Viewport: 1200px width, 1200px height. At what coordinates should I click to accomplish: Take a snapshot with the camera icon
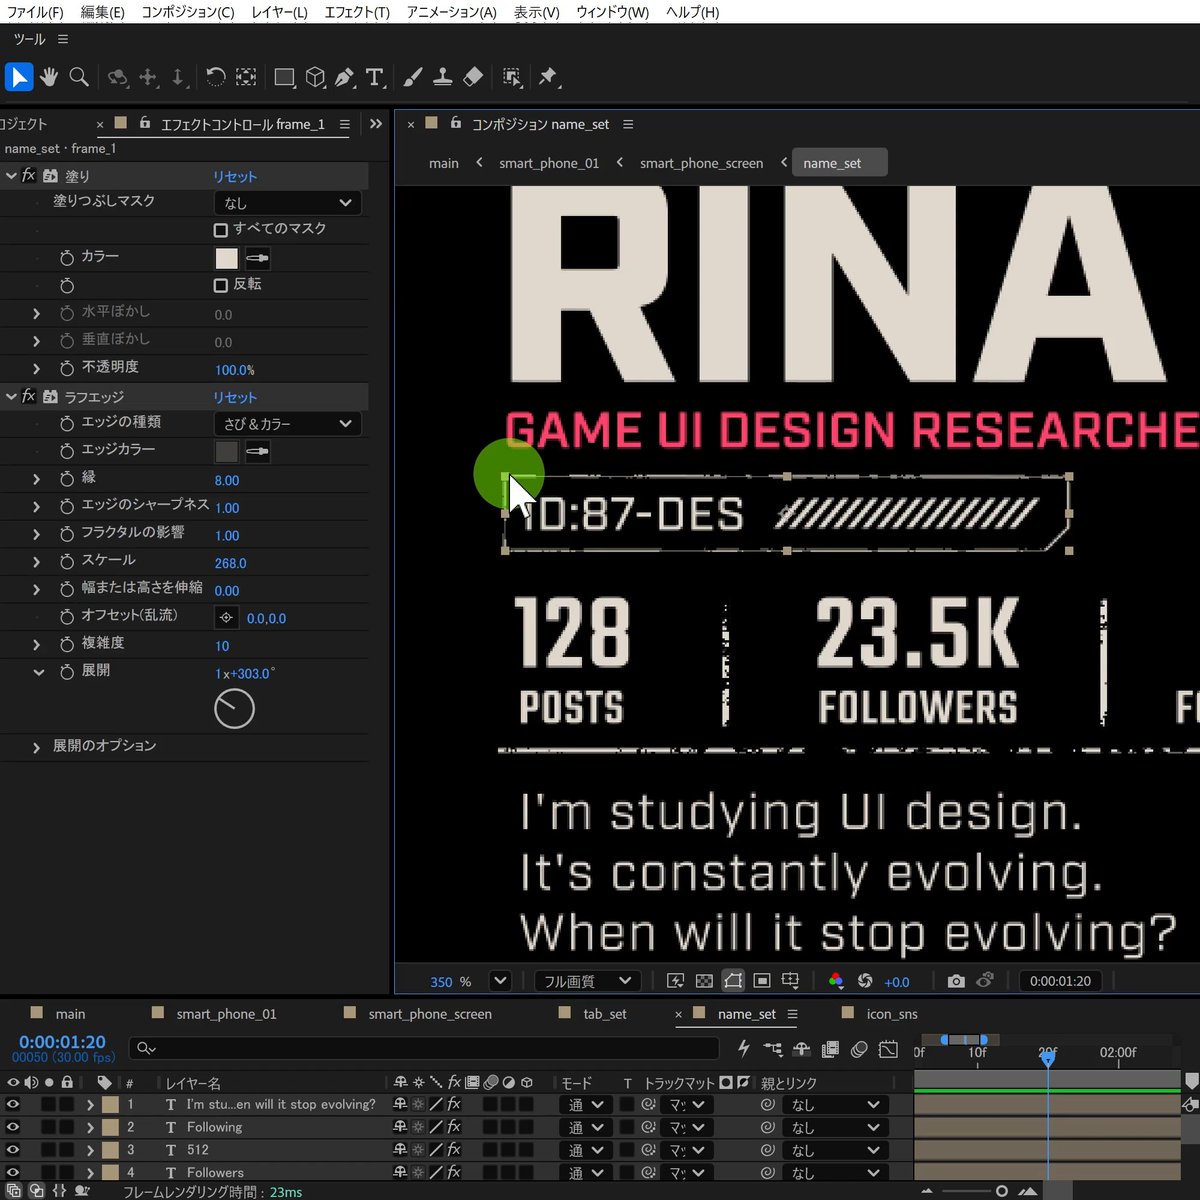point(956,981)
